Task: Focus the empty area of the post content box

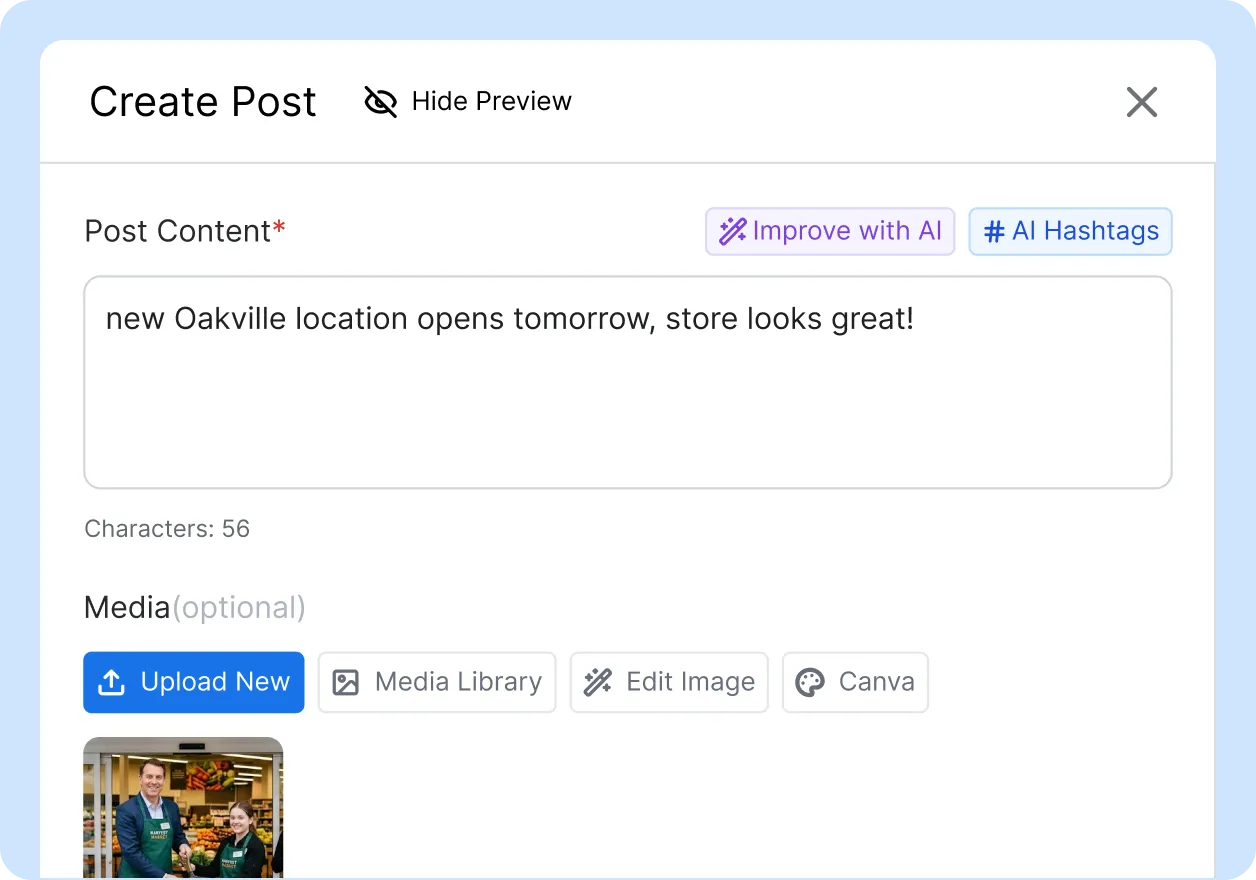Action: pos(627,420)
